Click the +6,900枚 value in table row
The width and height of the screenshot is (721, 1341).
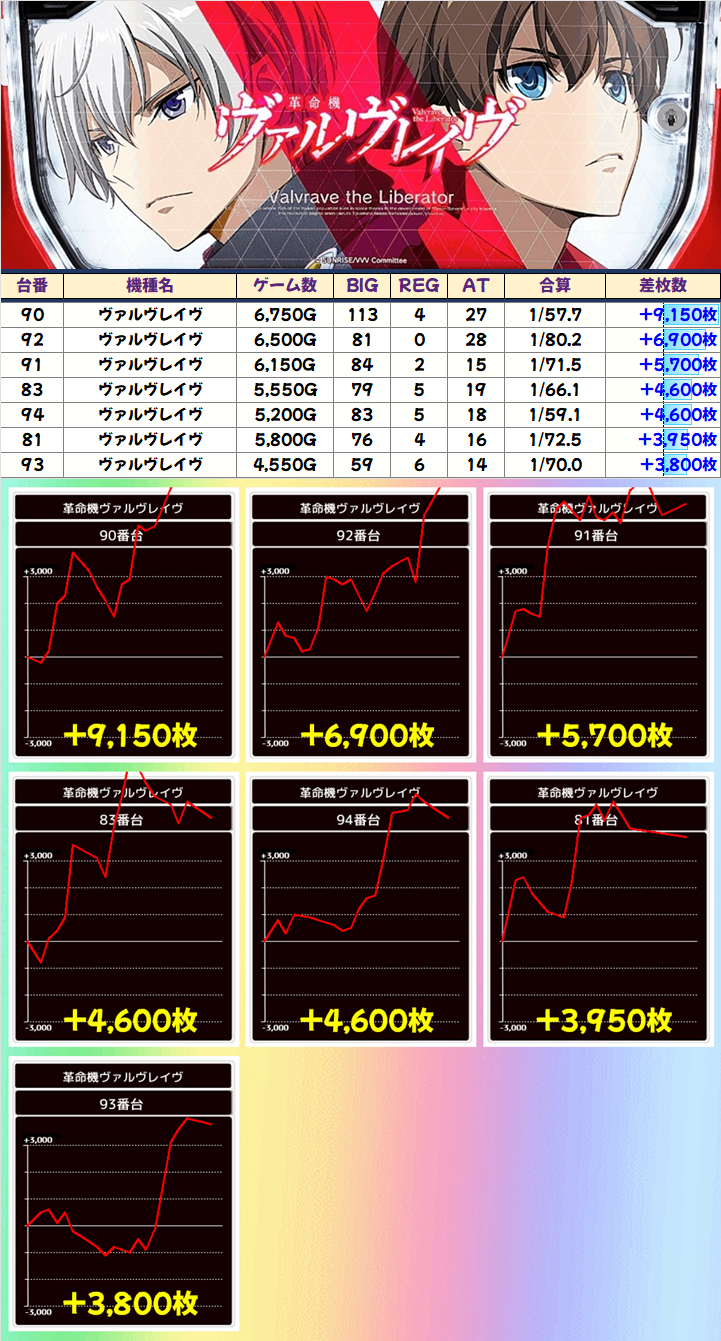click(678, 339)
